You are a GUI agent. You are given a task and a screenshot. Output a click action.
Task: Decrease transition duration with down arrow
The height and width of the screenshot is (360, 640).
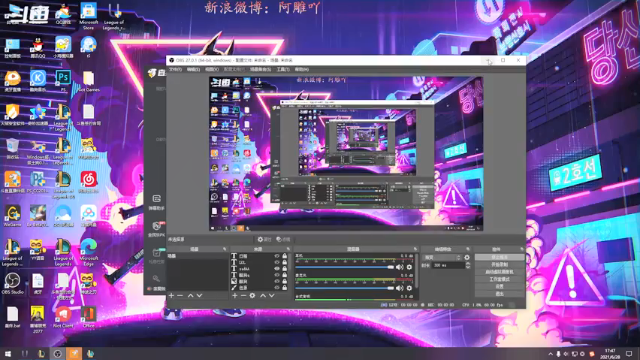[468, 267]
